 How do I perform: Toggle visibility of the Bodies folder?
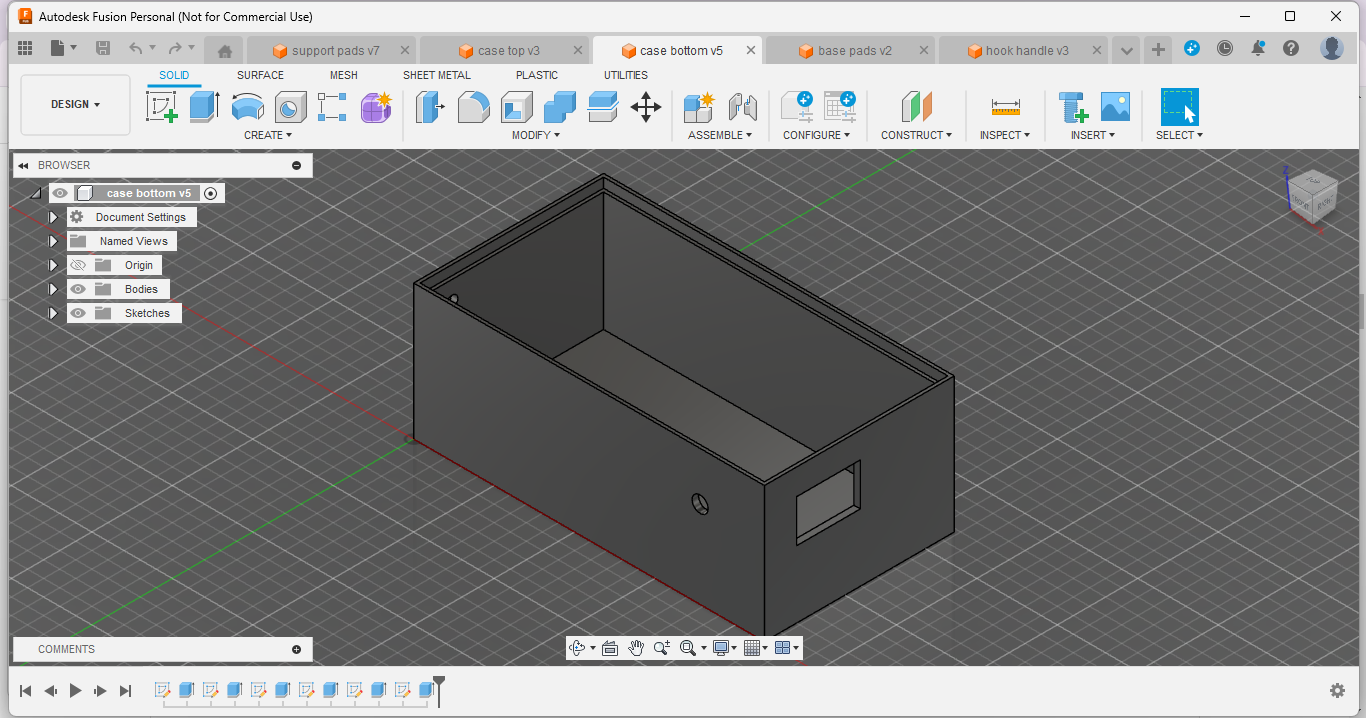pyautogui.click(x=78, y=289)
